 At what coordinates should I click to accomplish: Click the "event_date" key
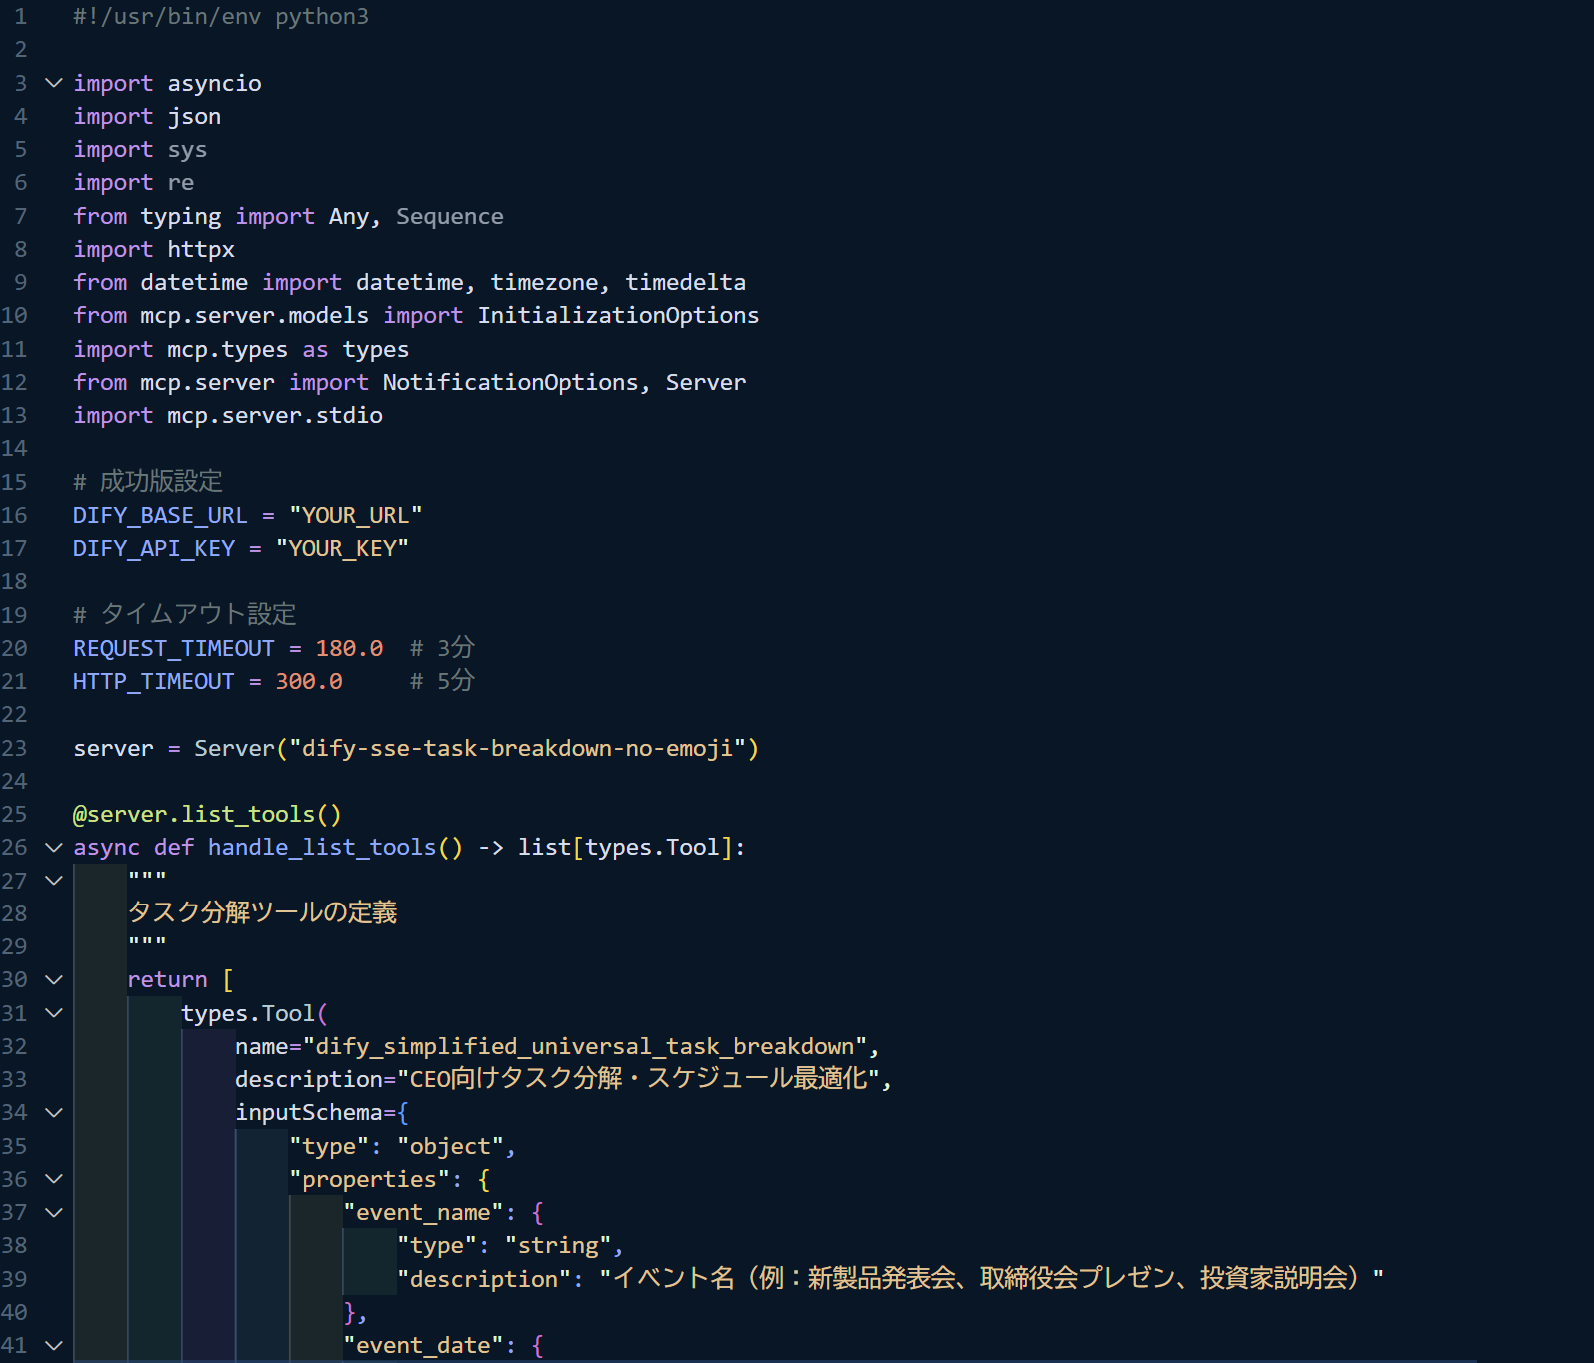click(x=423, y=1345)
